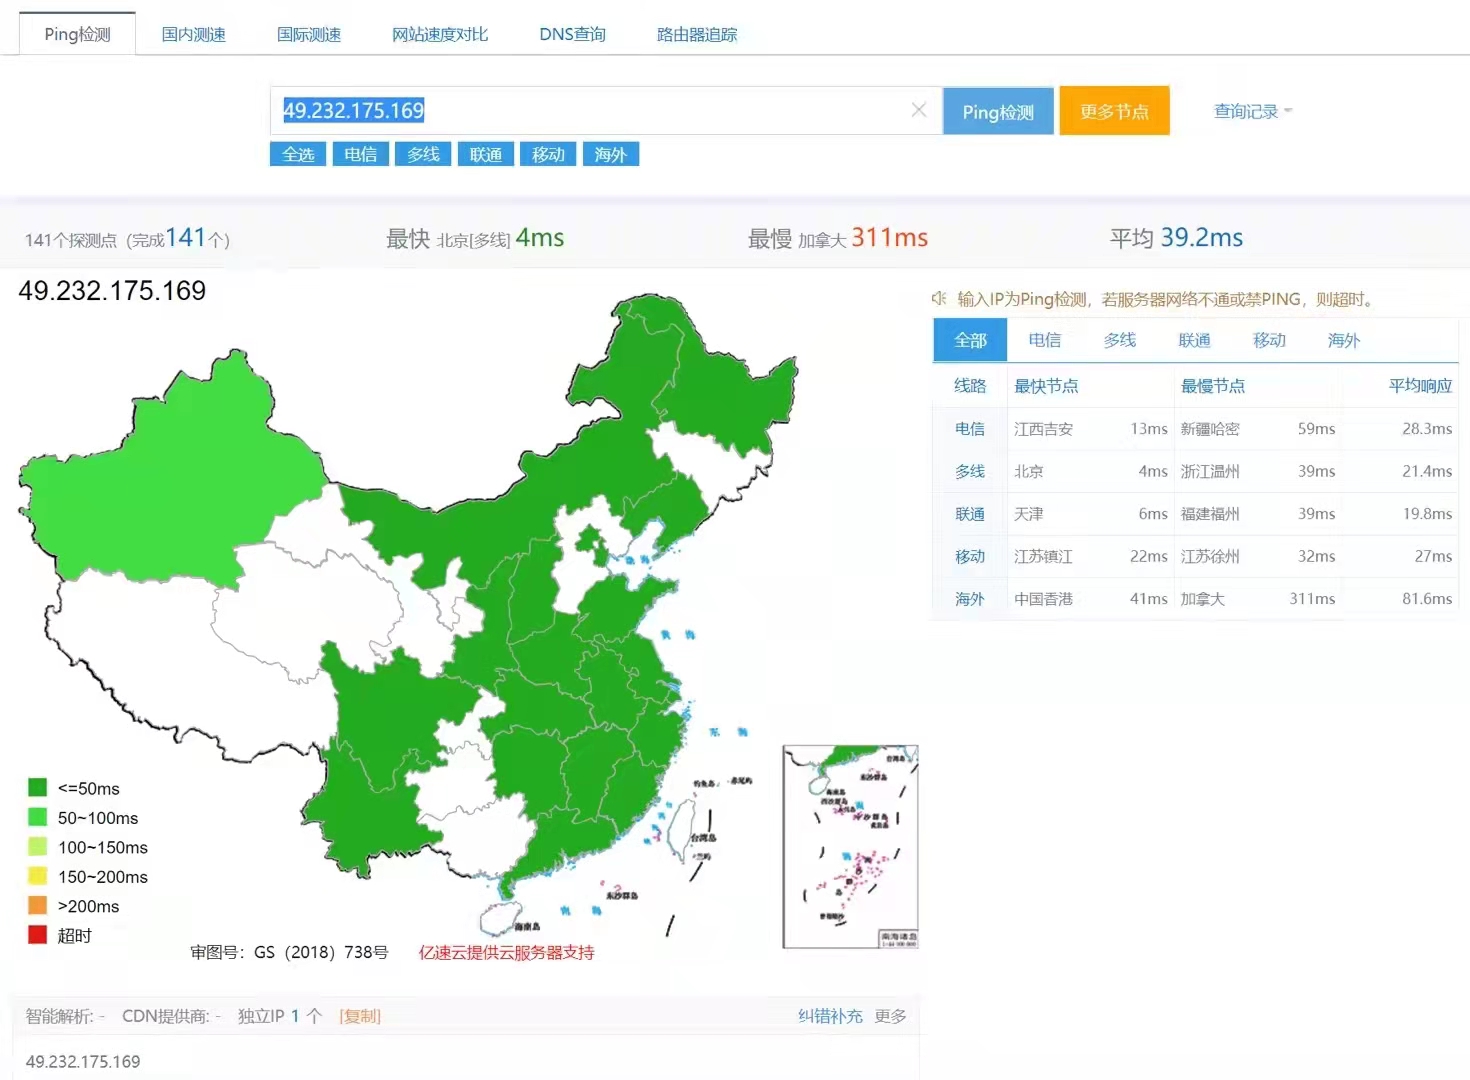This screenshot has height=1080, width=1470.
Task: Click the [复制] copy link
Action: (x=360, y=1016)
